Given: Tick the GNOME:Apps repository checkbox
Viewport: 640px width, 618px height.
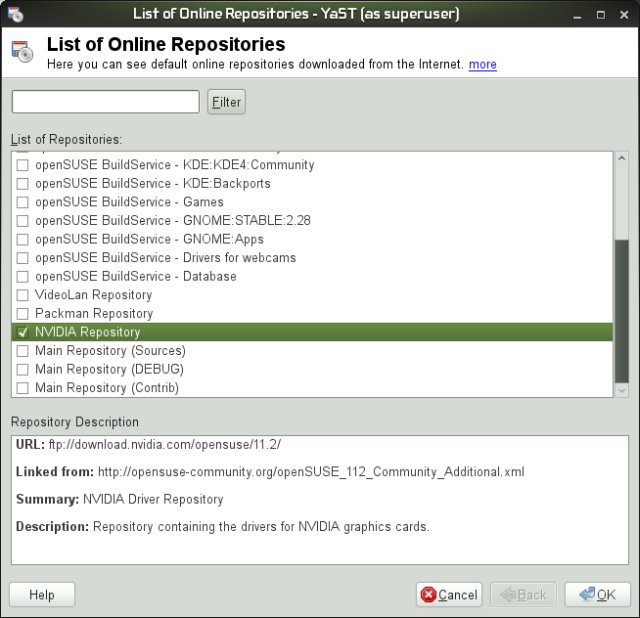Looking at the screenshot, I should coord(22,240).
